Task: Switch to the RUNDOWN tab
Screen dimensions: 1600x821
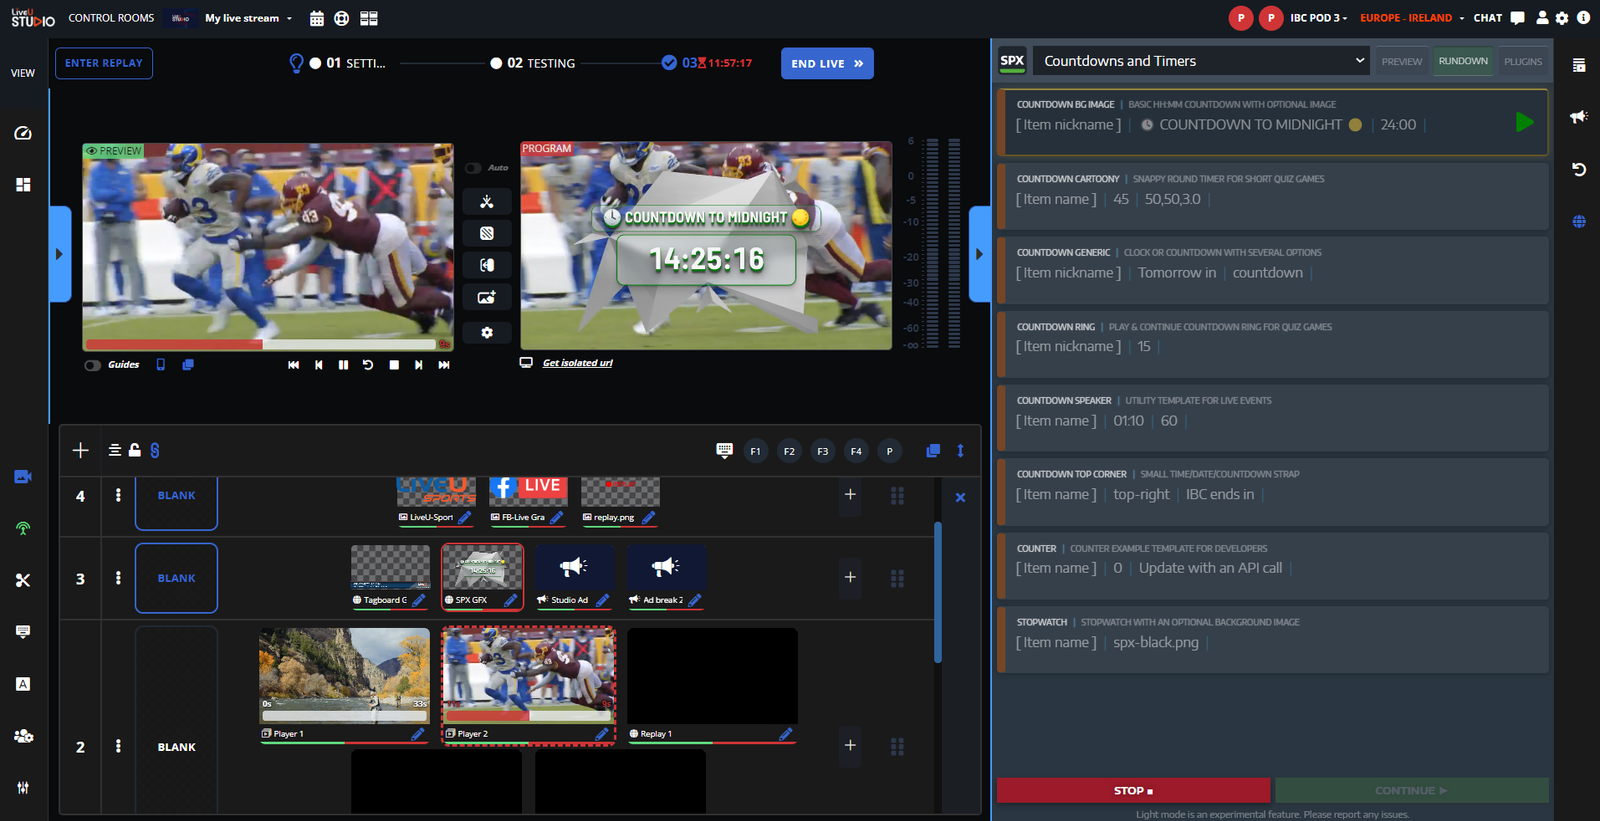Action: pyautogui.click(x=1463, y=61)
